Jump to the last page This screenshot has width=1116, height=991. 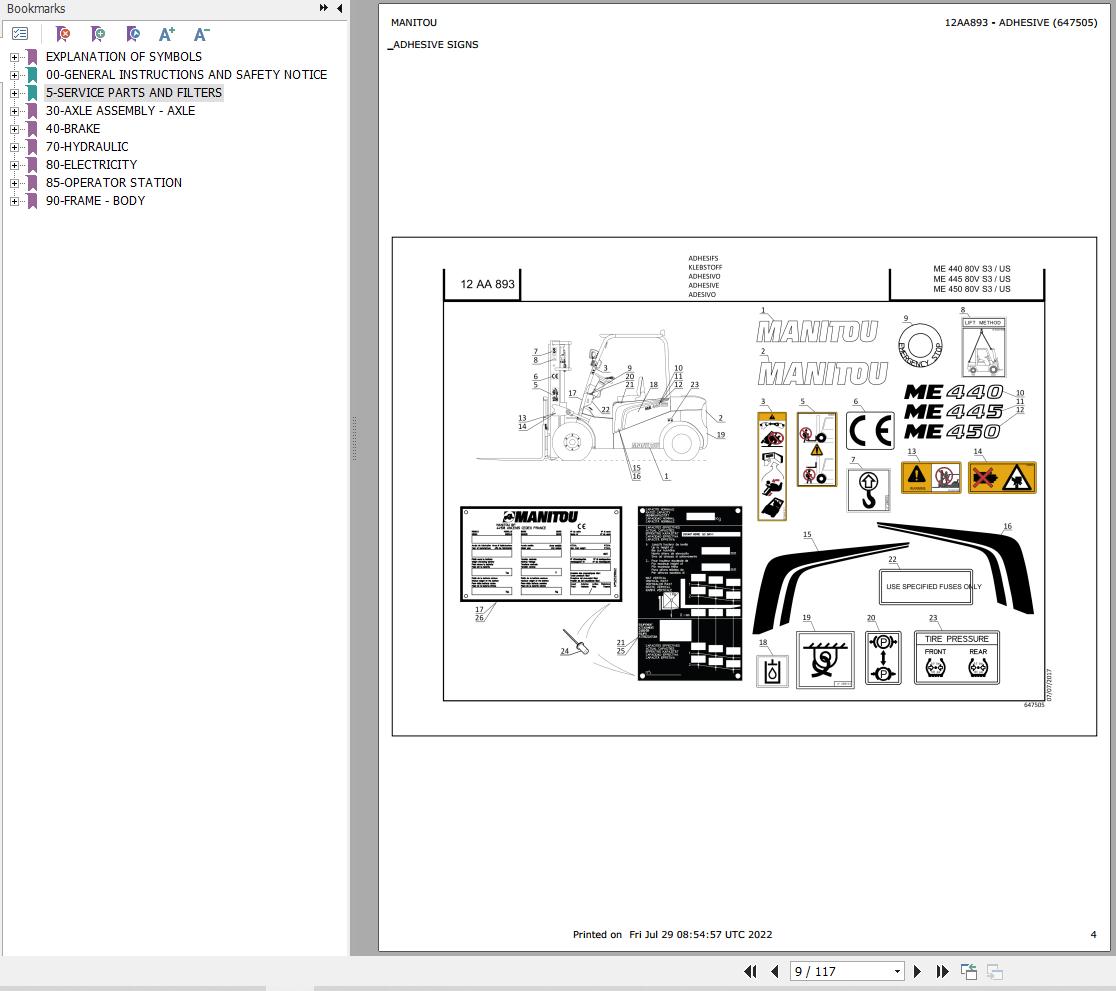coord(942,971)
